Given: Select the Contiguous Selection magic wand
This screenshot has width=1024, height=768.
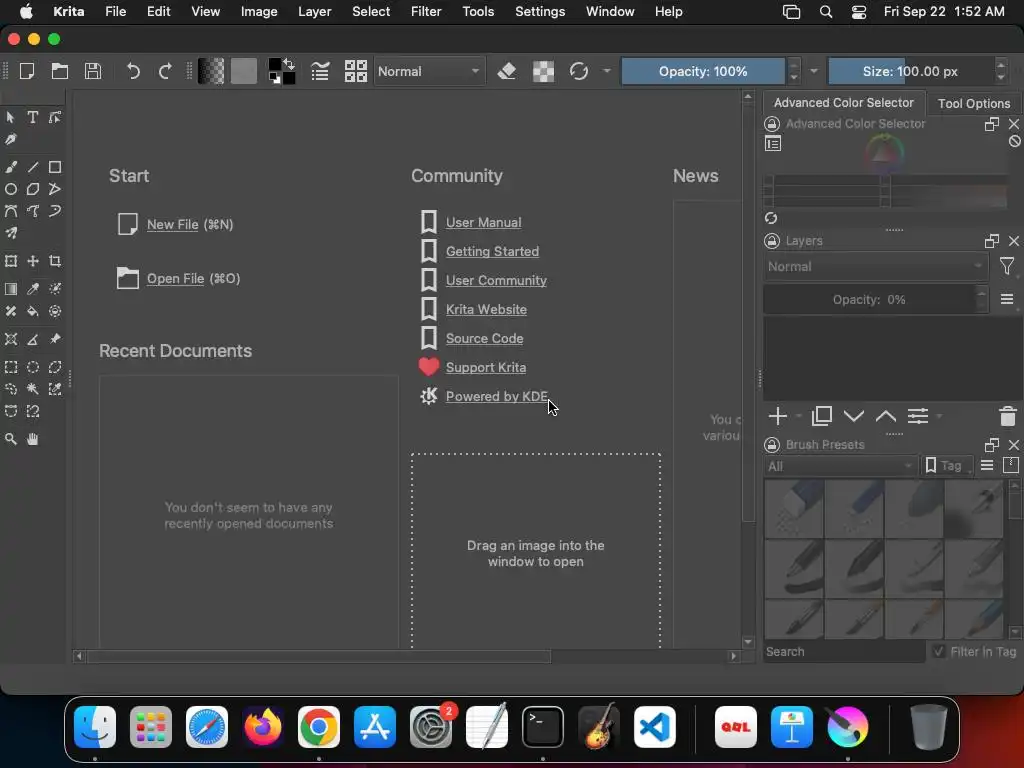Looking at the screenshot, I should 33,389.
